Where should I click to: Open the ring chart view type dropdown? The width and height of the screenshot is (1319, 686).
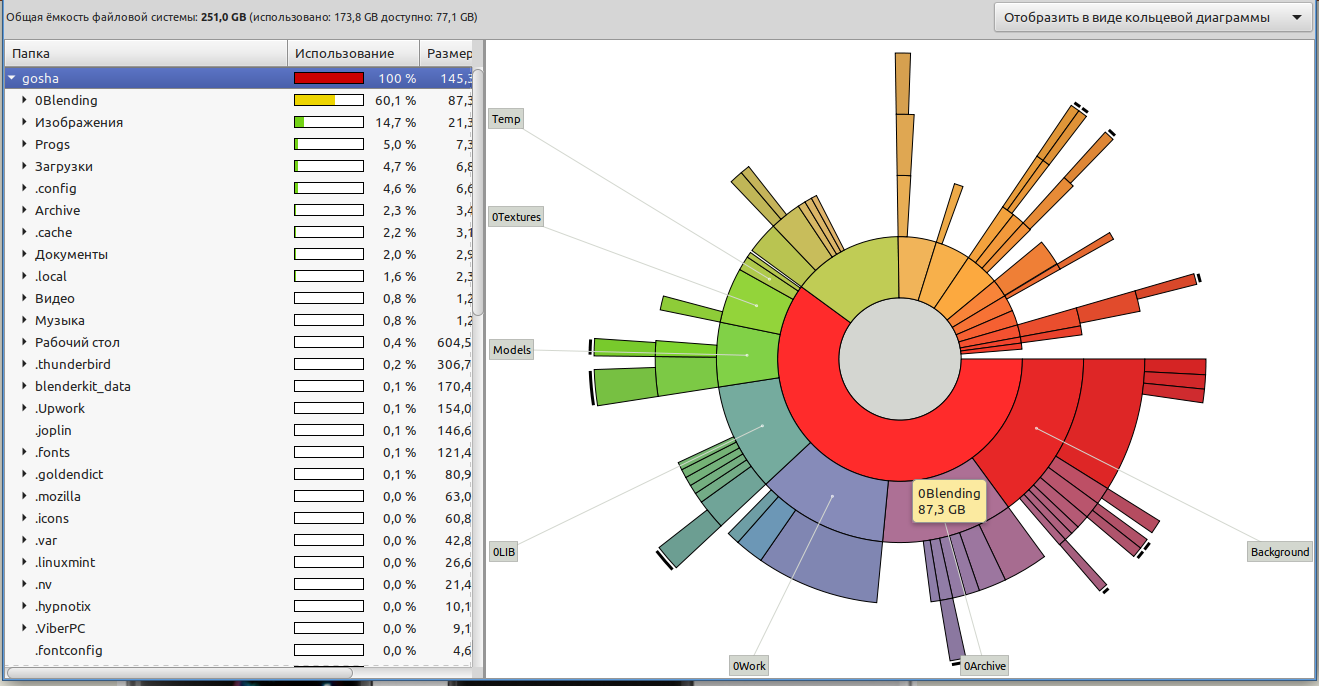tap(1152, 17)
